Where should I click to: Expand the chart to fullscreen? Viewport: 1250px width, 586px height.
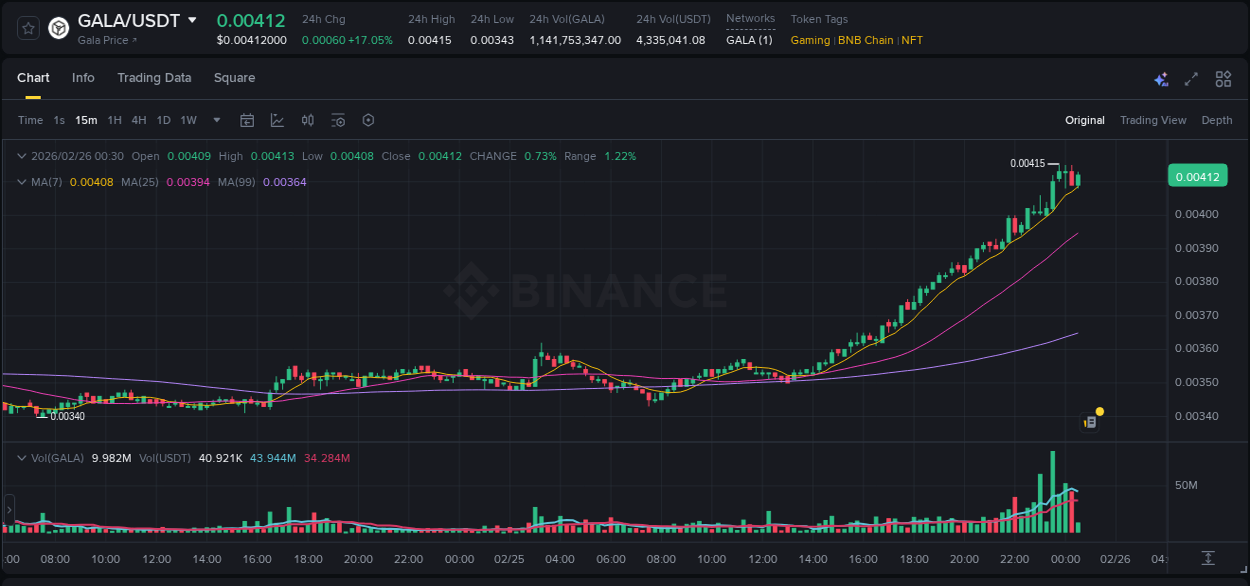click(x=1192, y=78)
